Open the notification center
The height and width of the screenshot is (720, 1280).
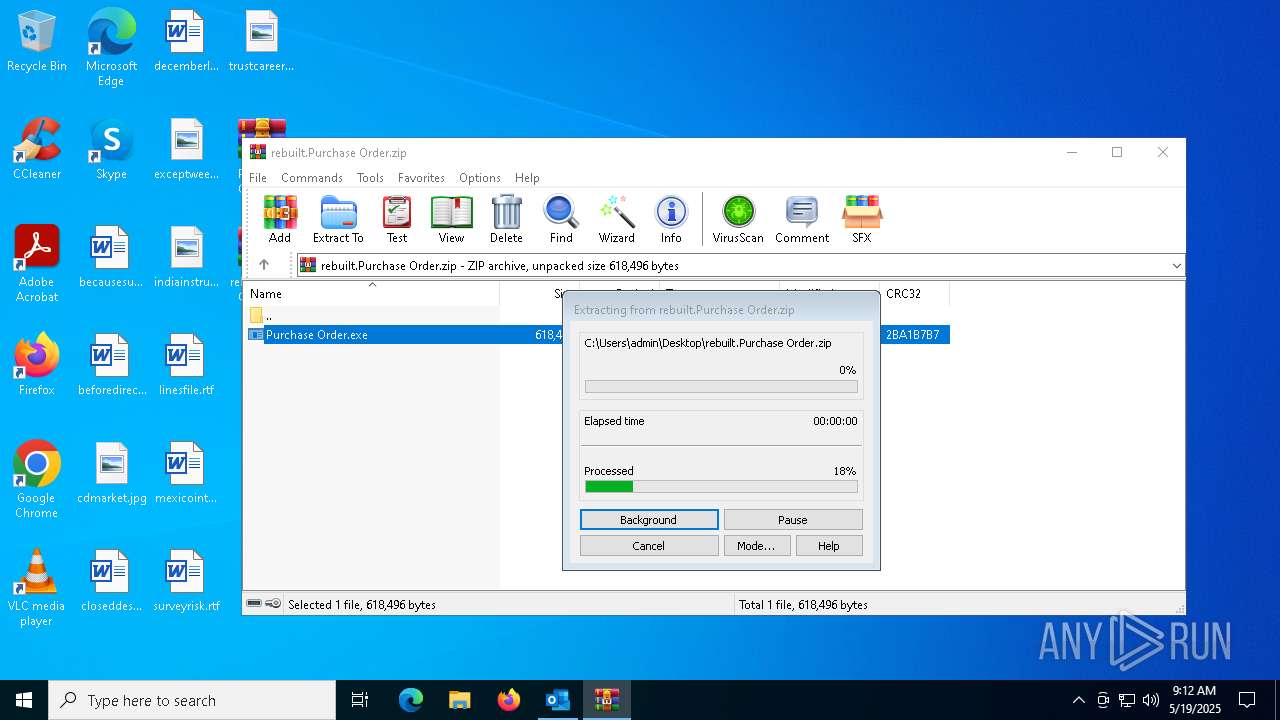[x=1247, y=700]
